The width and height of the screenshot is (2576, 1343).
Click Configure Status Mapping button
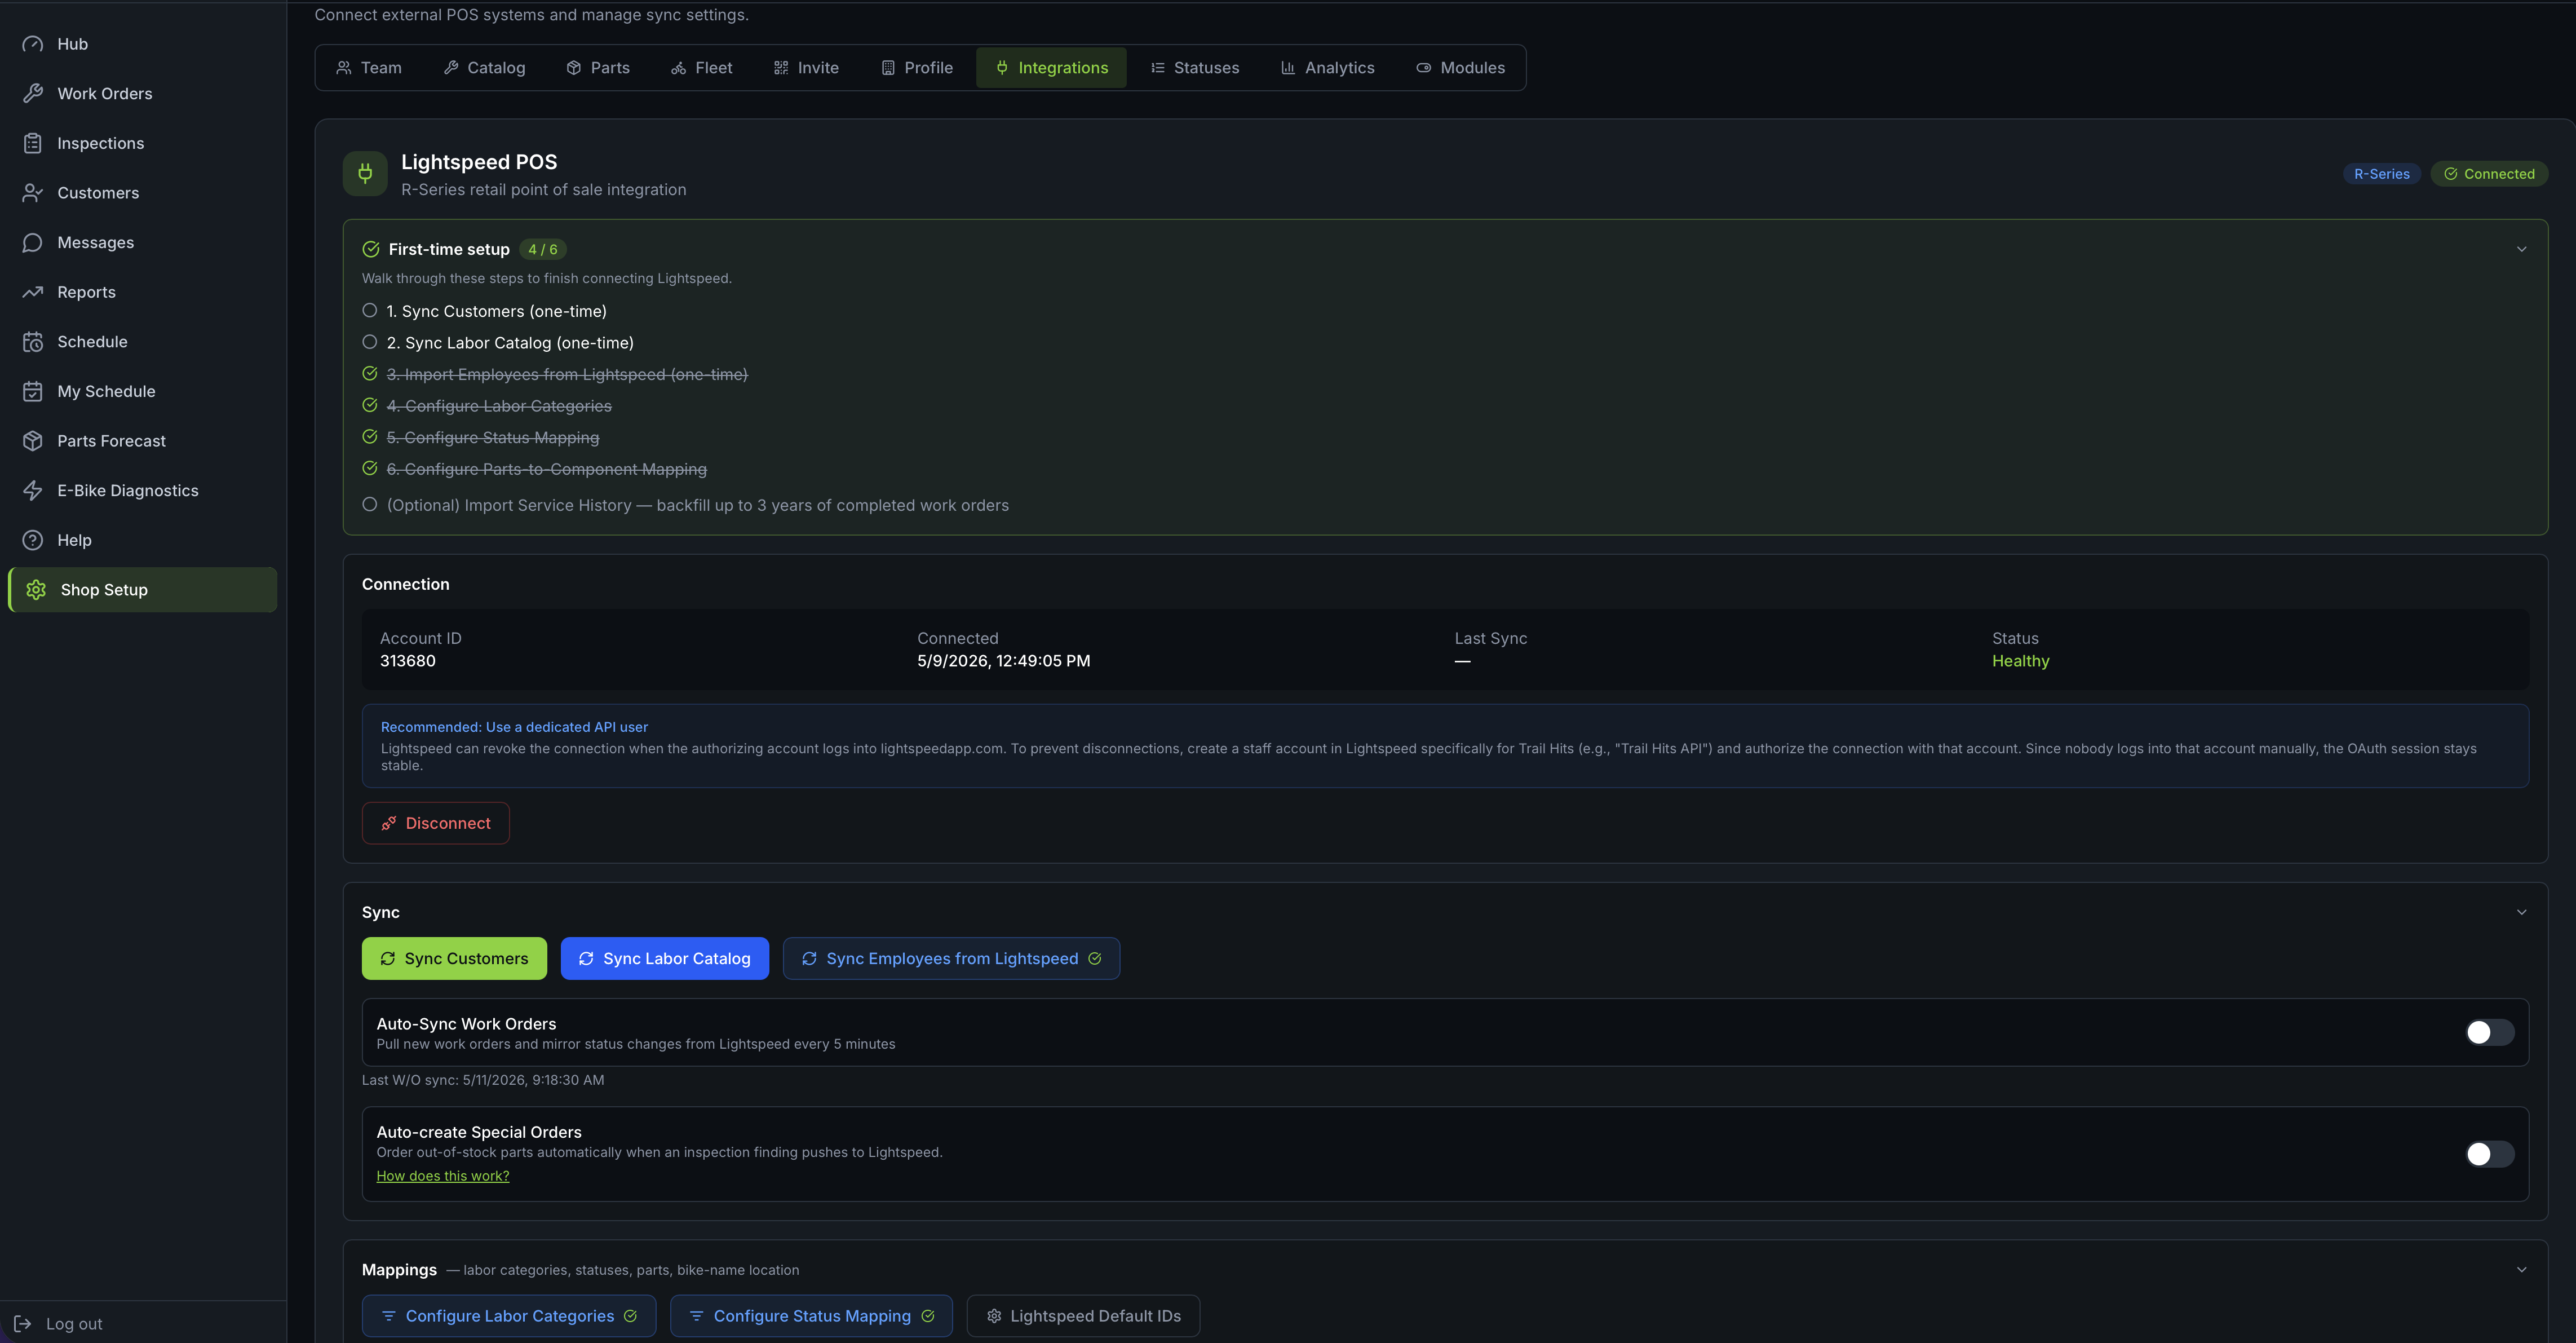pyautogui.click(x=811, y=1316)
